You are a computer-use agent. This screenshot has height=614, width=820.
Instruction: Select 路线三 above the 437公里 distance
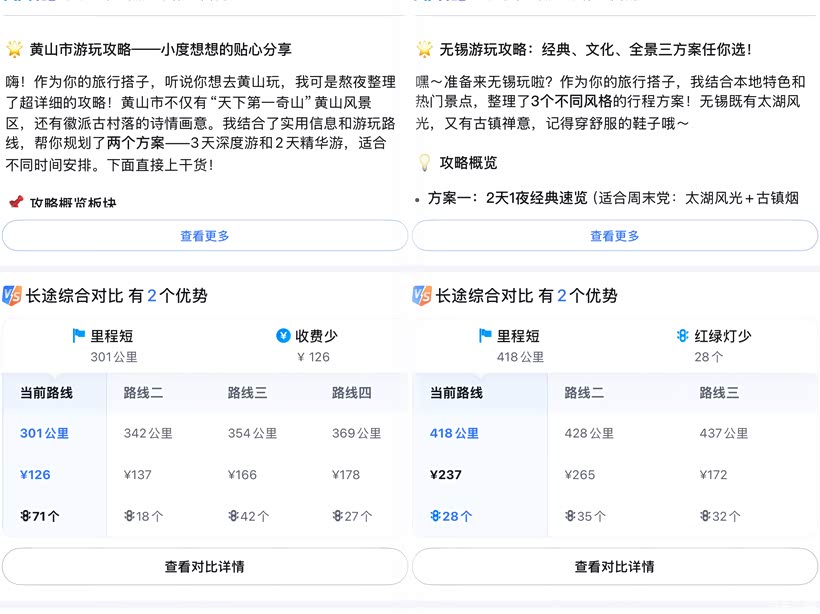(x=719, y=393)
